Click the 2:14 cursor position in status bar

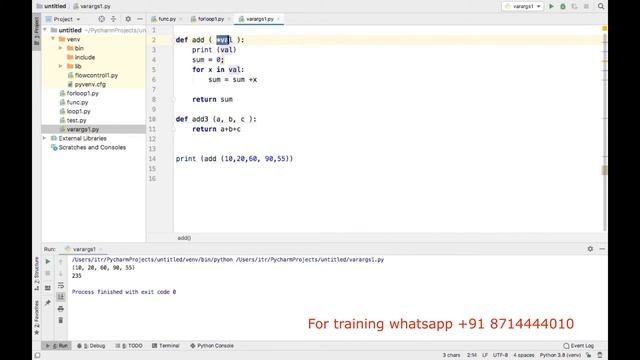coord(472,355)
